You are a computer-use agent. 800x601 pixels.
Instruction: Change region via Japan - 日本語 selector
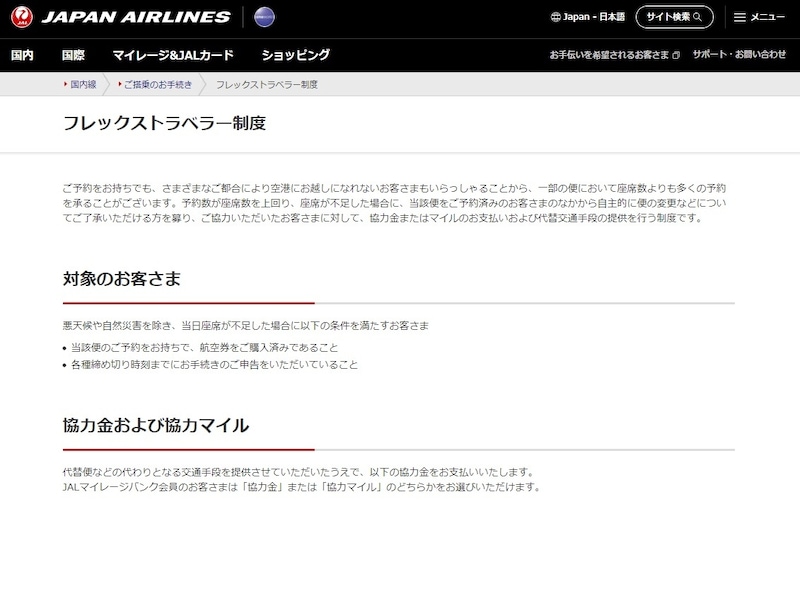[588, 17]
